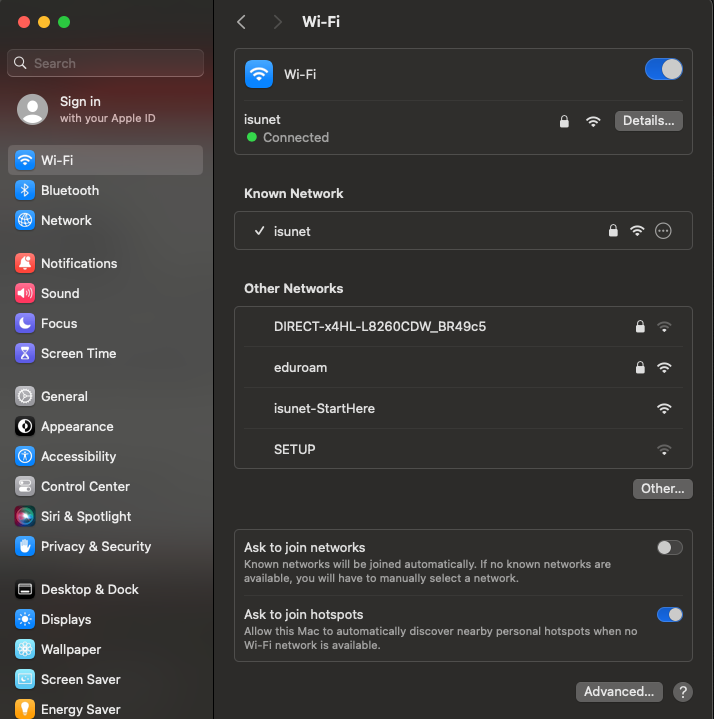
Task: Join the DIRECT-x4HL-L8260CDW_BR49c5 network
Action: (463, 326)
